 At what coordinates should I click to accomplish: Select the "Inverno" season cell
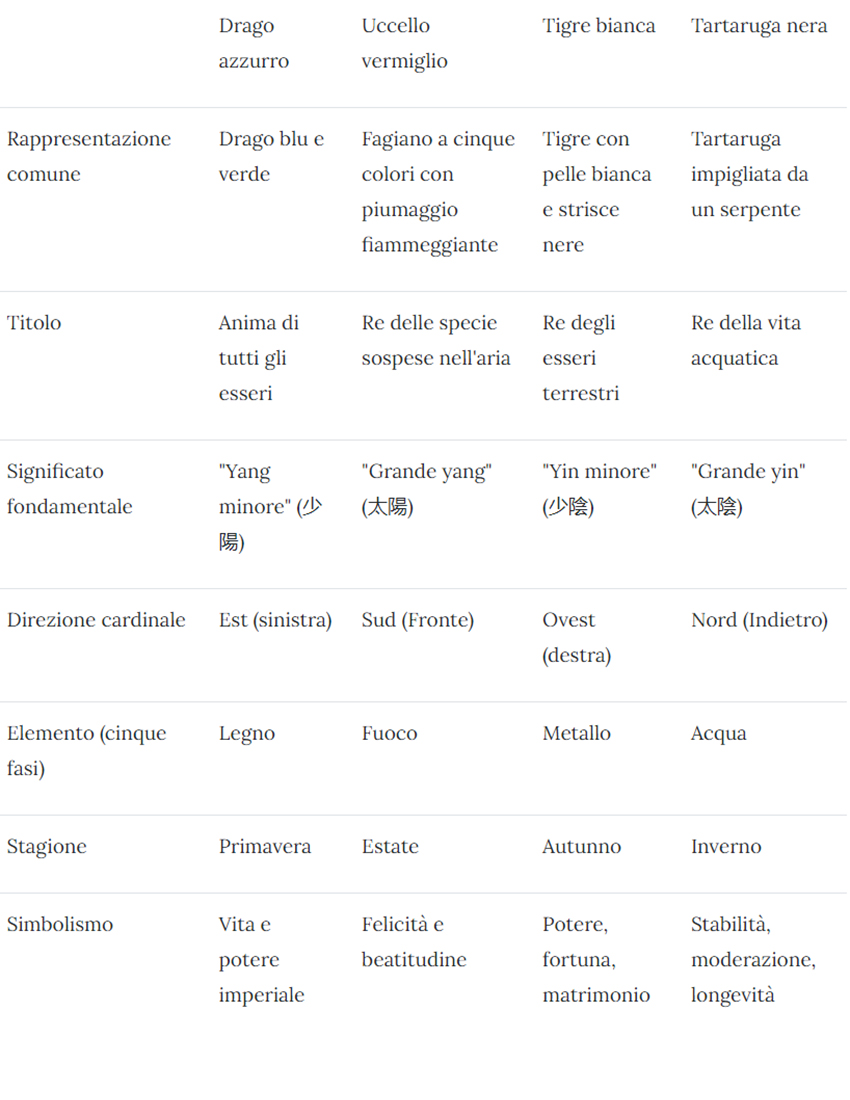pos(726,847)
